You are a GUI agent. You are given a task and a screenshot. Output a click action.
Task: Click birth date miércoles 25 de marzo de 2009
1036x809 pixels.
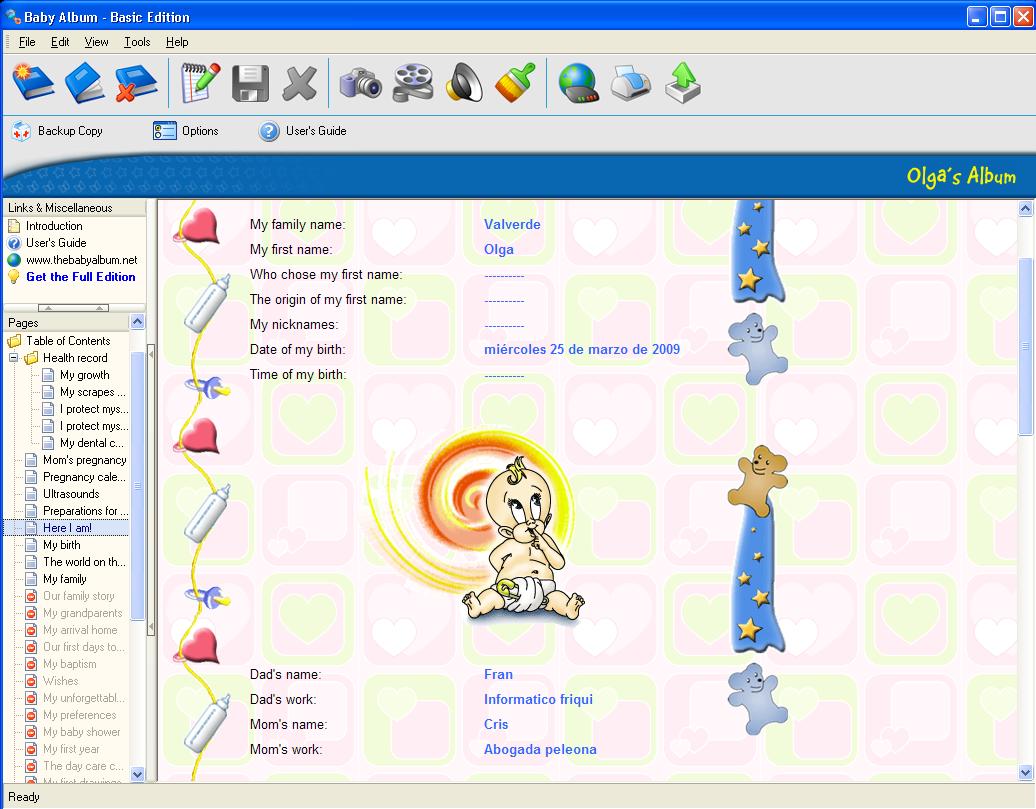tap(581, 349)
